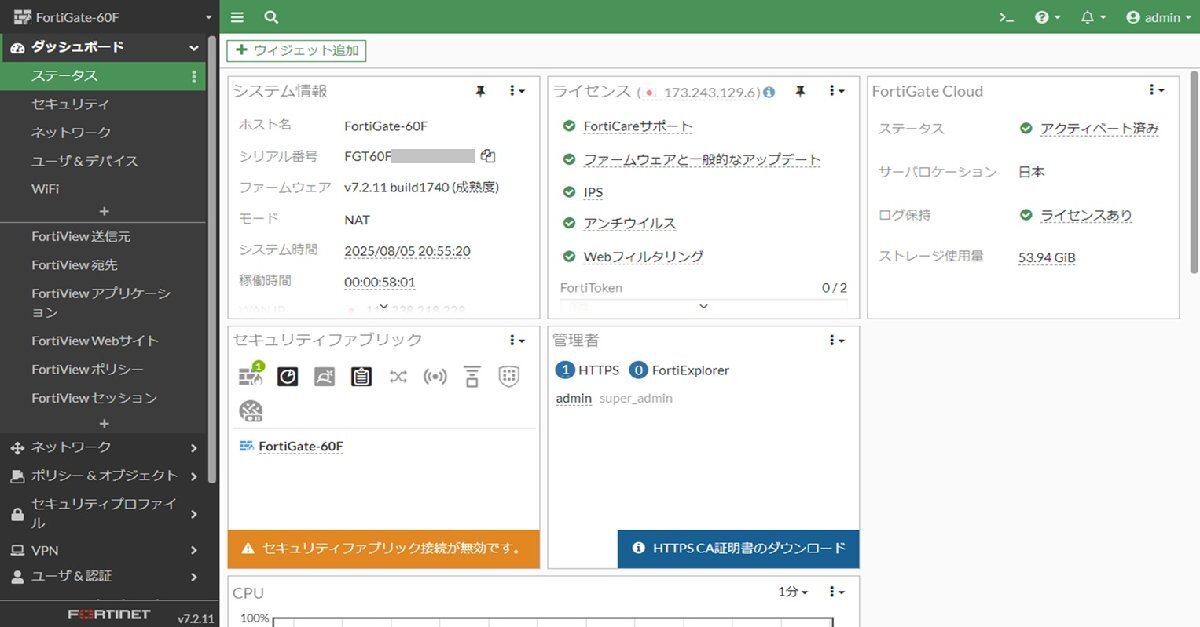Click HTTPS CA証明書のダウンロード banner
Screen dimensions: 1200x627
tap(738, 549)
